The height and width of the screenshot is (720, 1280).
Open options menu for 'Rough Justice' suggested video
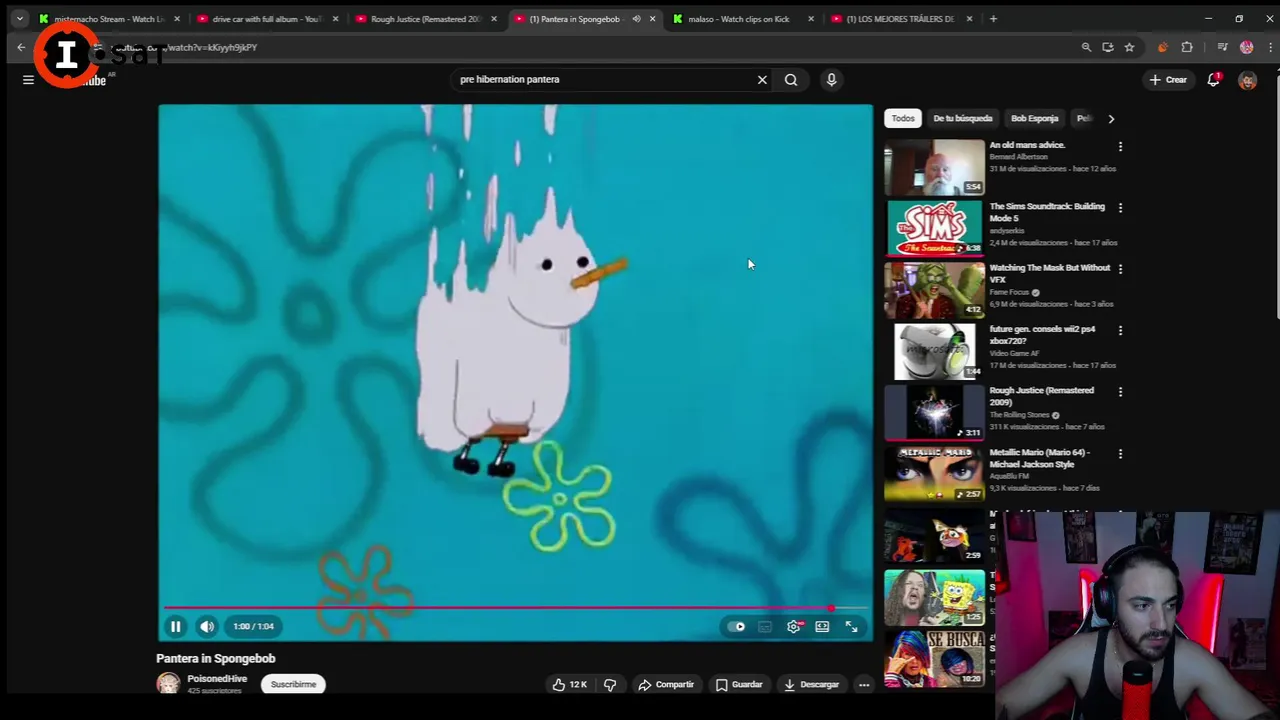(x=1120, y=392)
